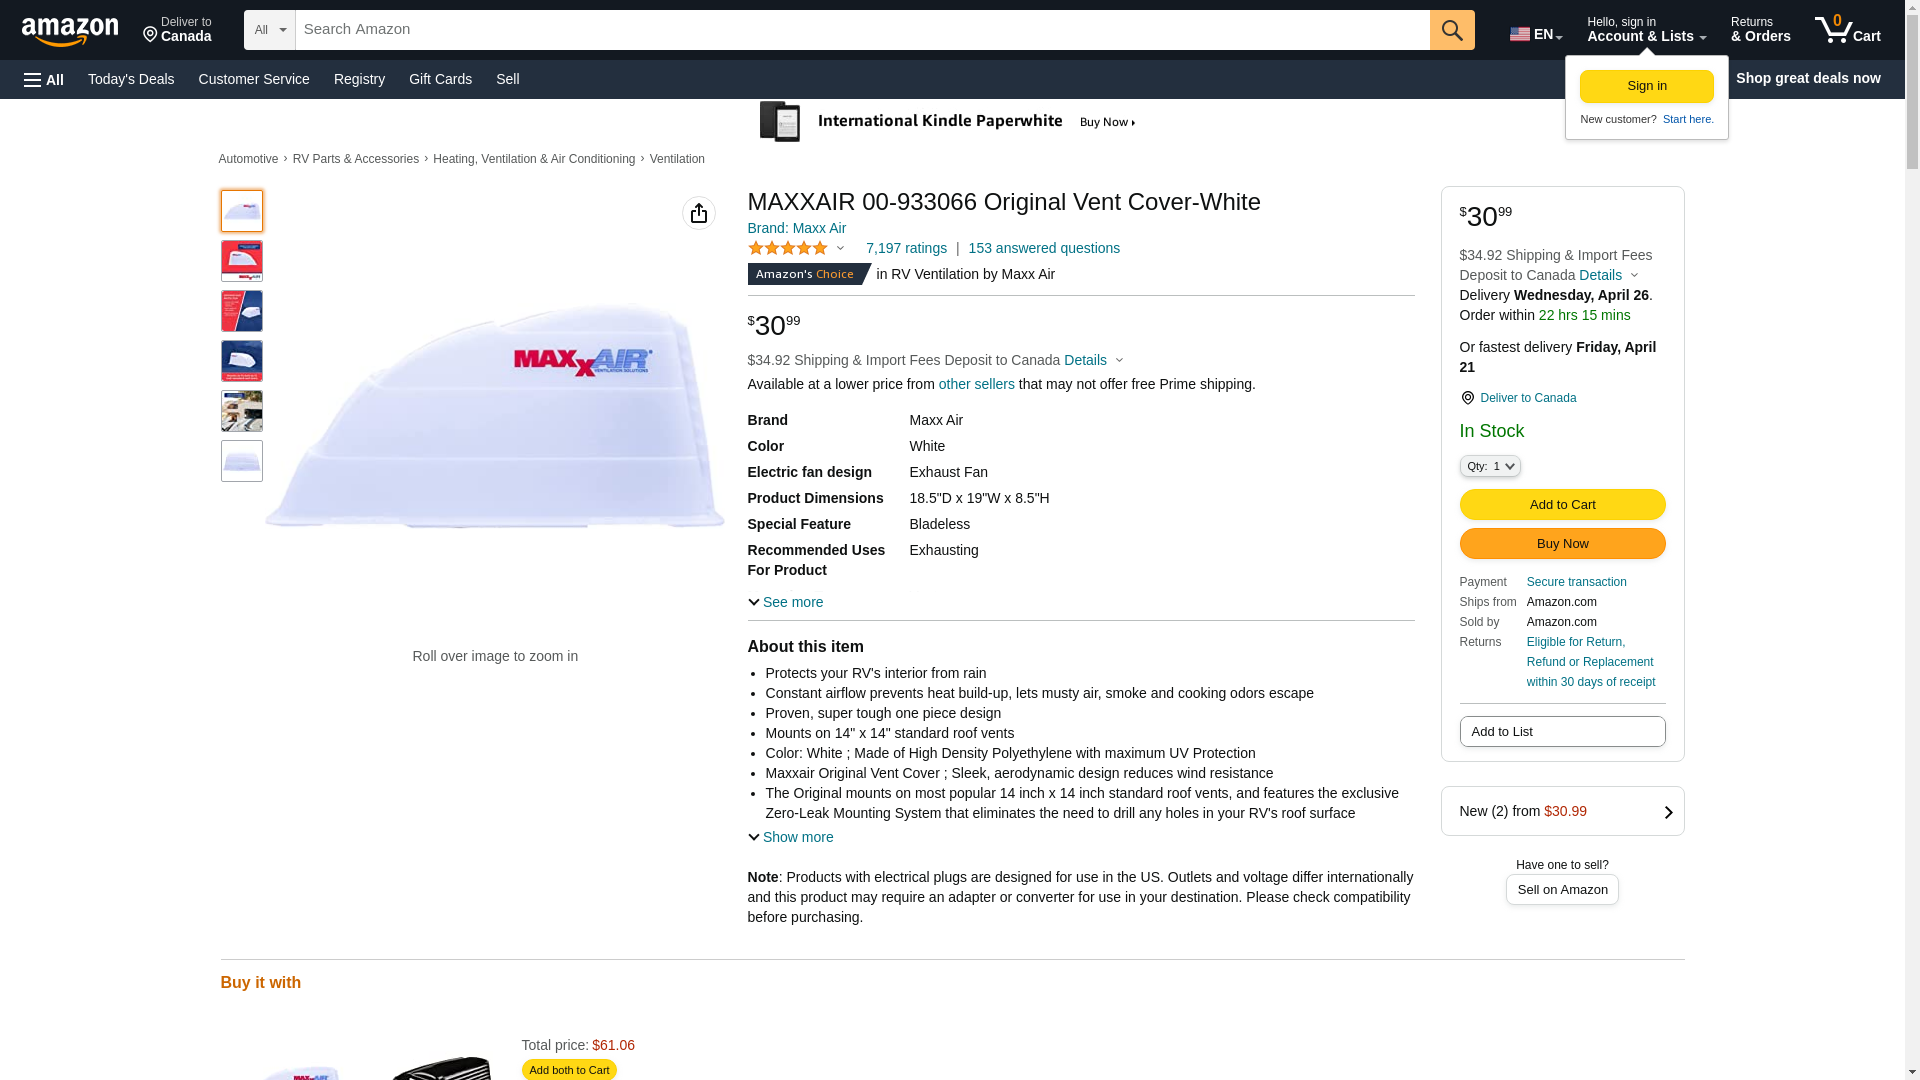This screenshot has height=1080, width=1920.
Task: Select the second product thumbnail image
Action: 242,261
